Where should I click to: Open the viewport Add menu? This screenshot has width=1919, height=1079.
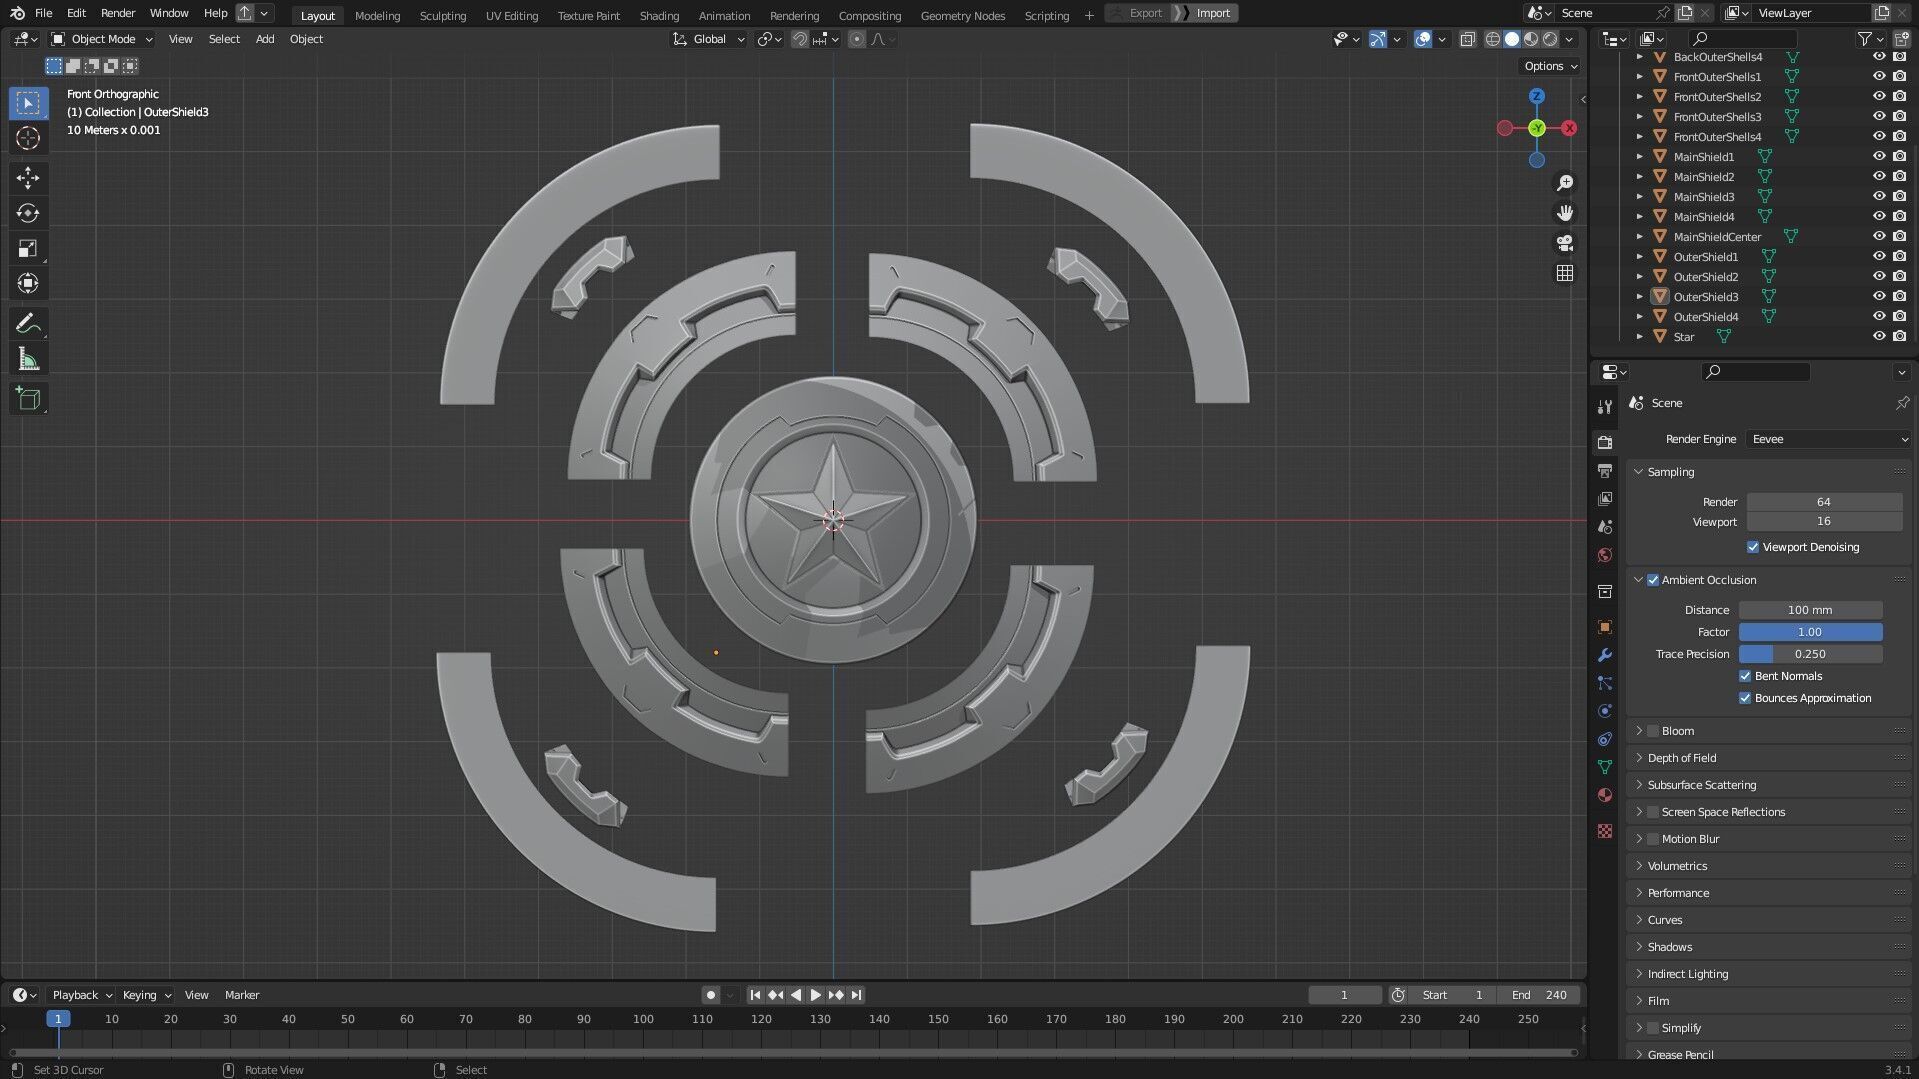click(265, 39)
